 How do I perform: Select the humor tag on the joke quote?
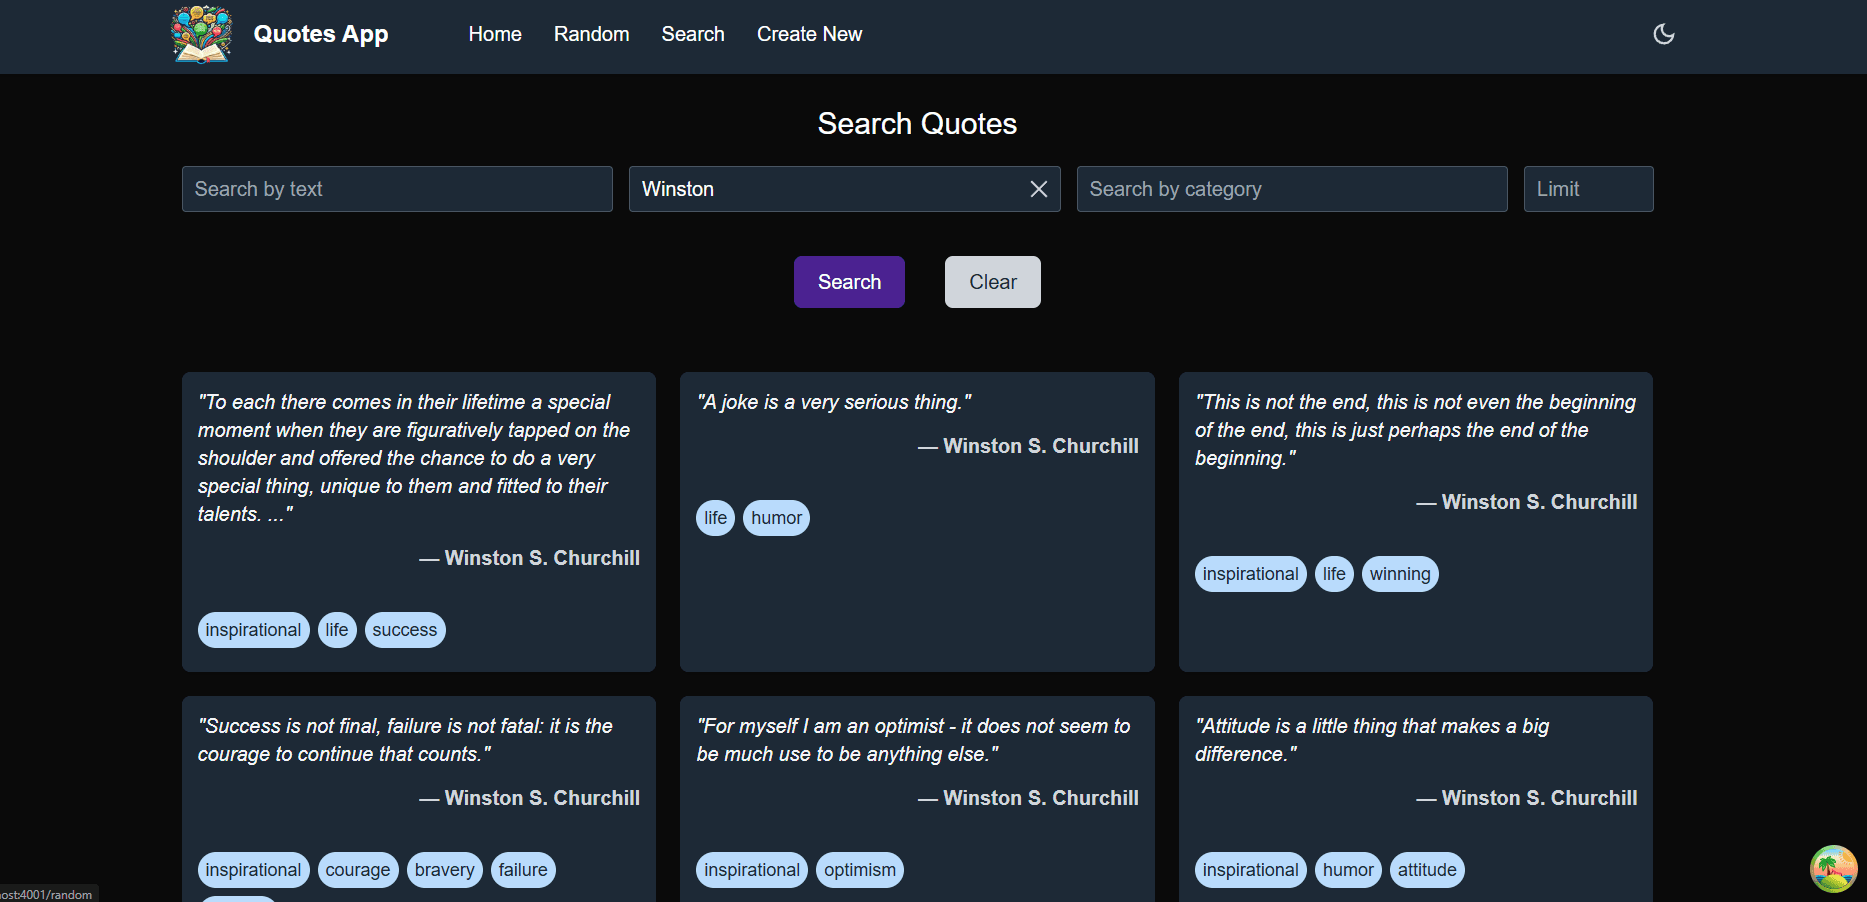pos(776,518)
